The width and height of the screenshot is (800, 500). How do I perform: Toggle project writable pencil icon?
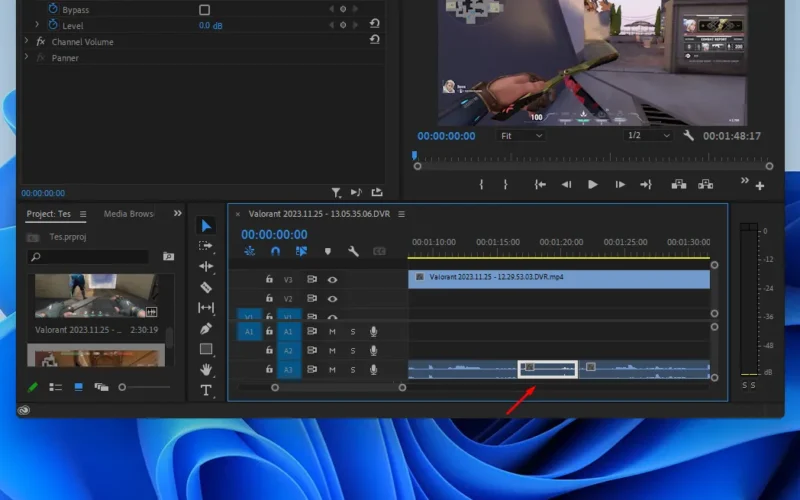click(x=33, y=387)
